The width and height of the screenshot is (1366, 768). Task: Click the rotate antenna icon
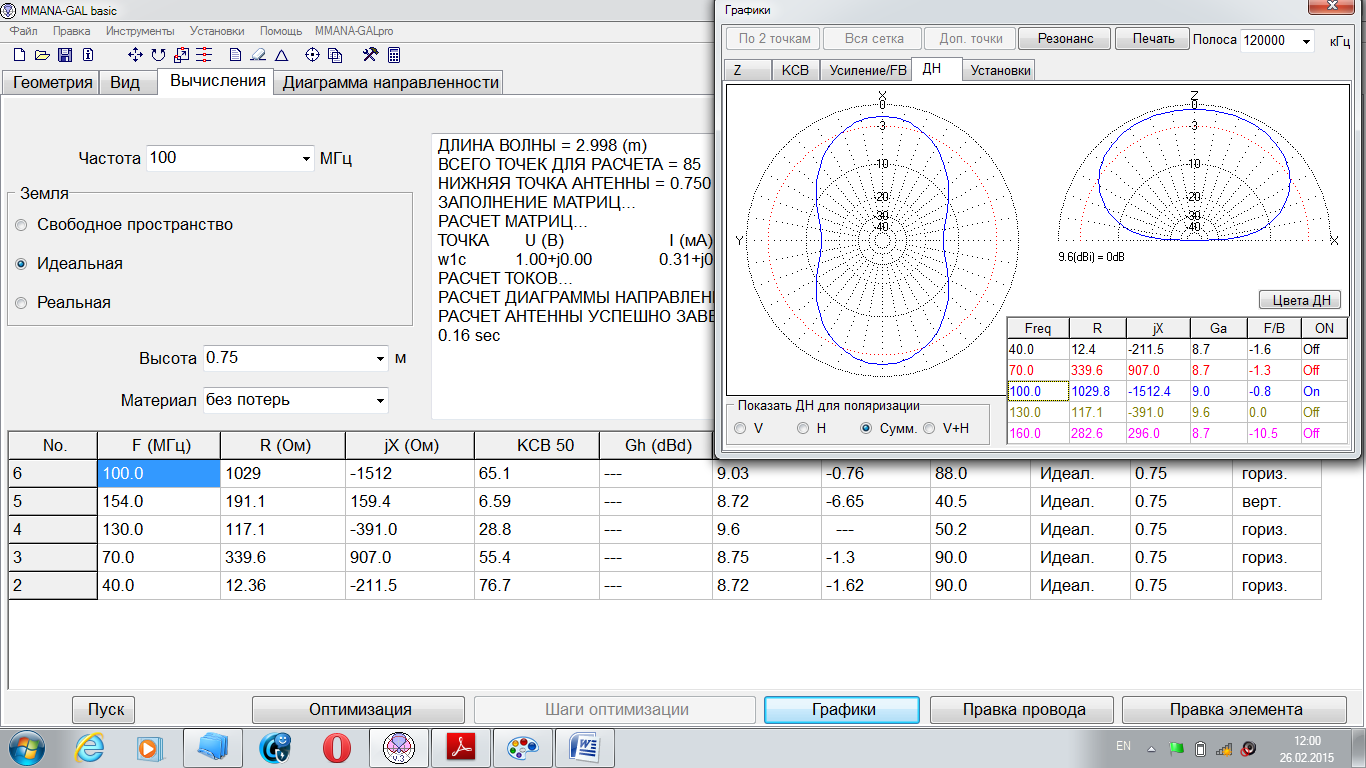160,55
